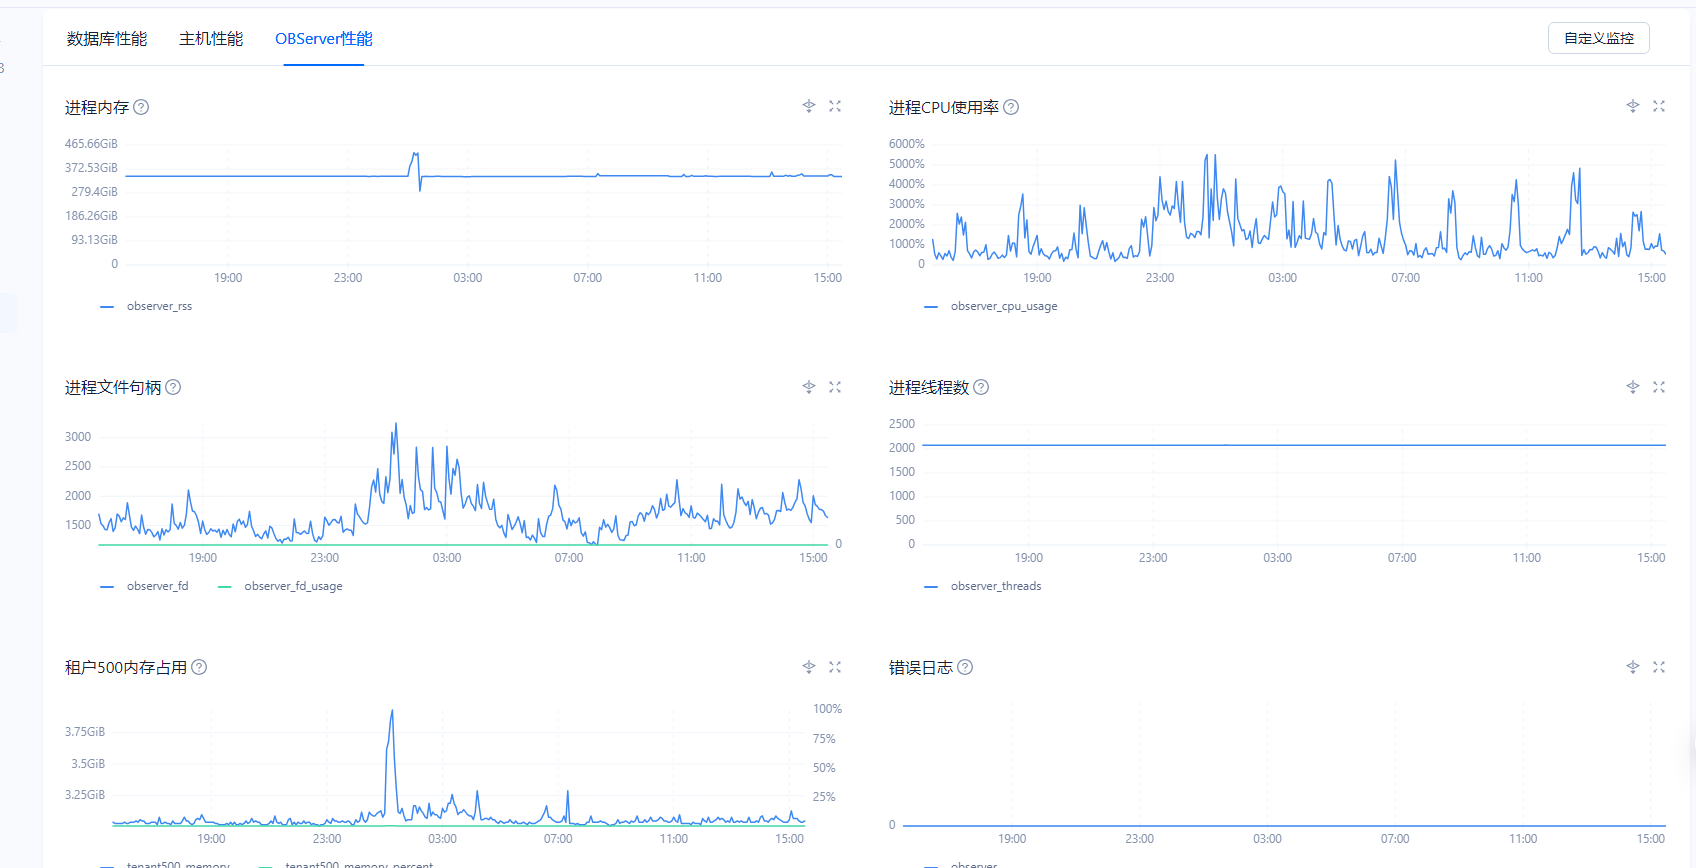Click drill-down icon on 错误日志 chart
The width and height of the screenshot is (1696, 868).
point(1633,667)
